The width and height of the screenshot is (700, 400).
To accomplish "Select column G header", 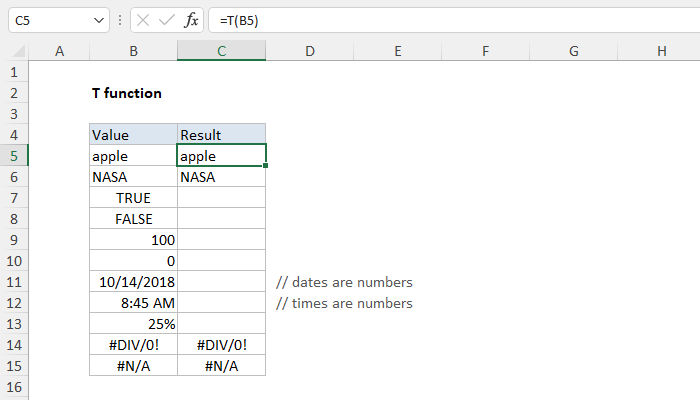I will 574,51.
